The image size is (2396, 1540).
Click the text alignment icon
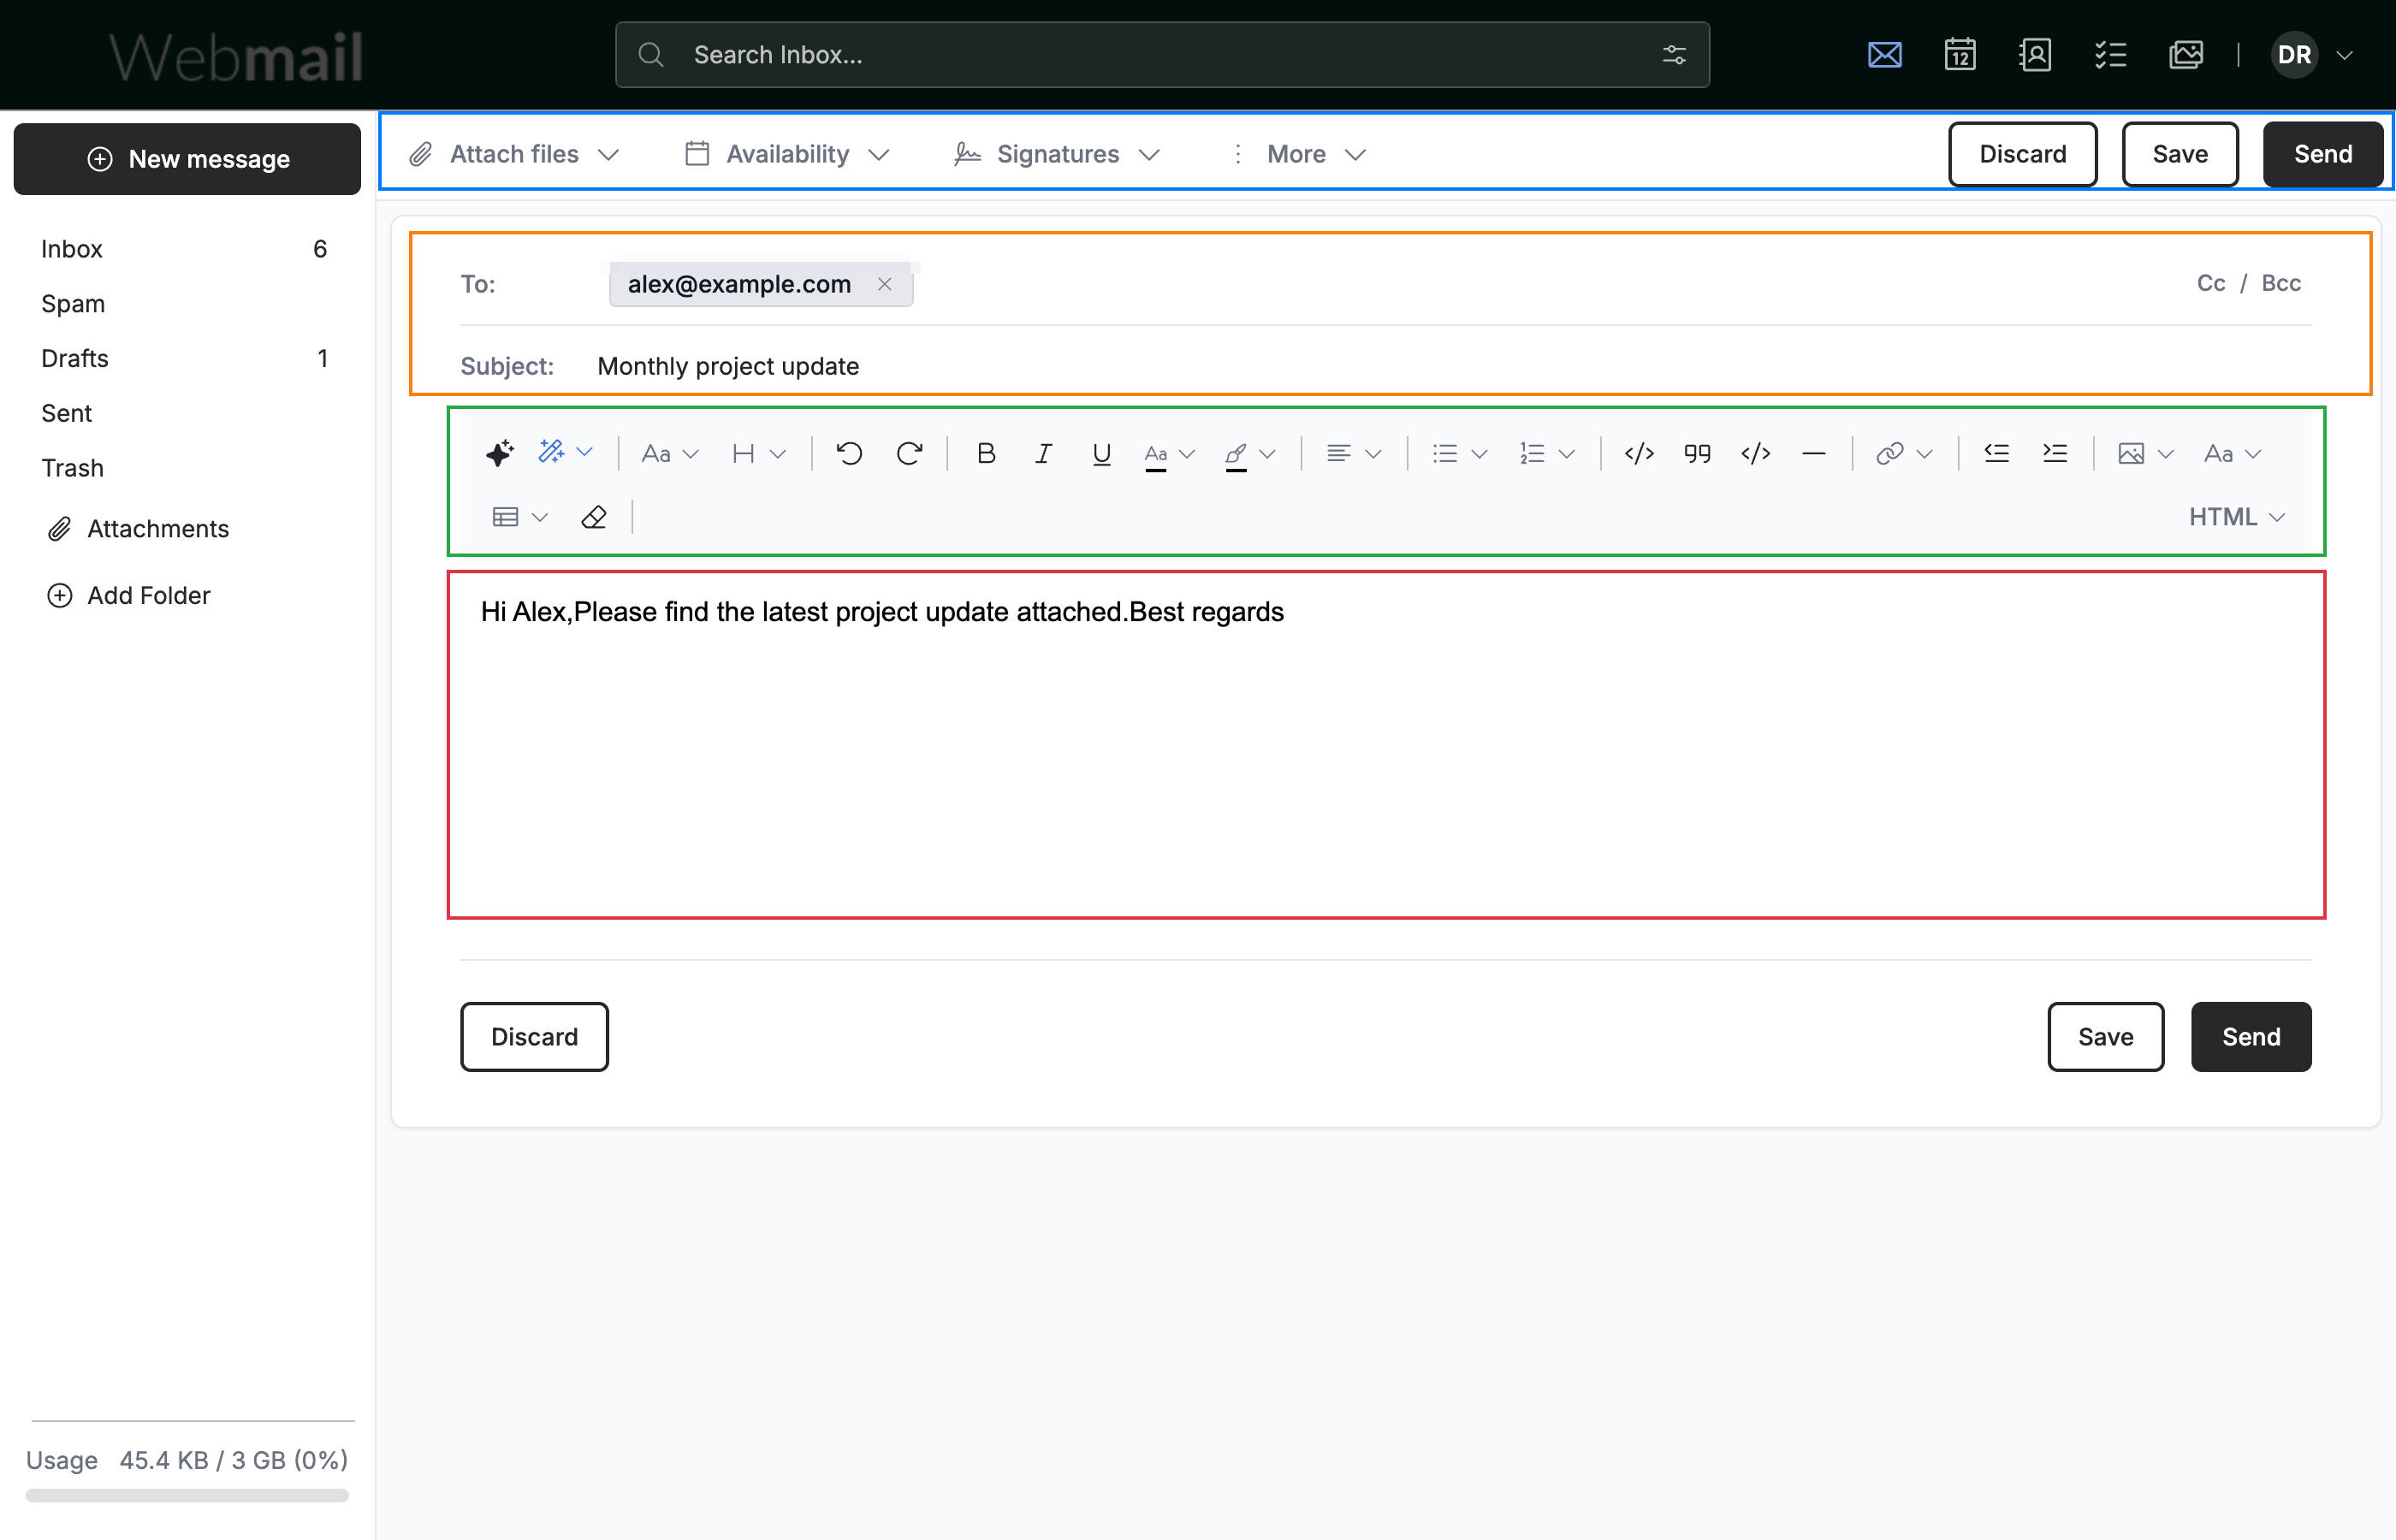point(1338,454)
